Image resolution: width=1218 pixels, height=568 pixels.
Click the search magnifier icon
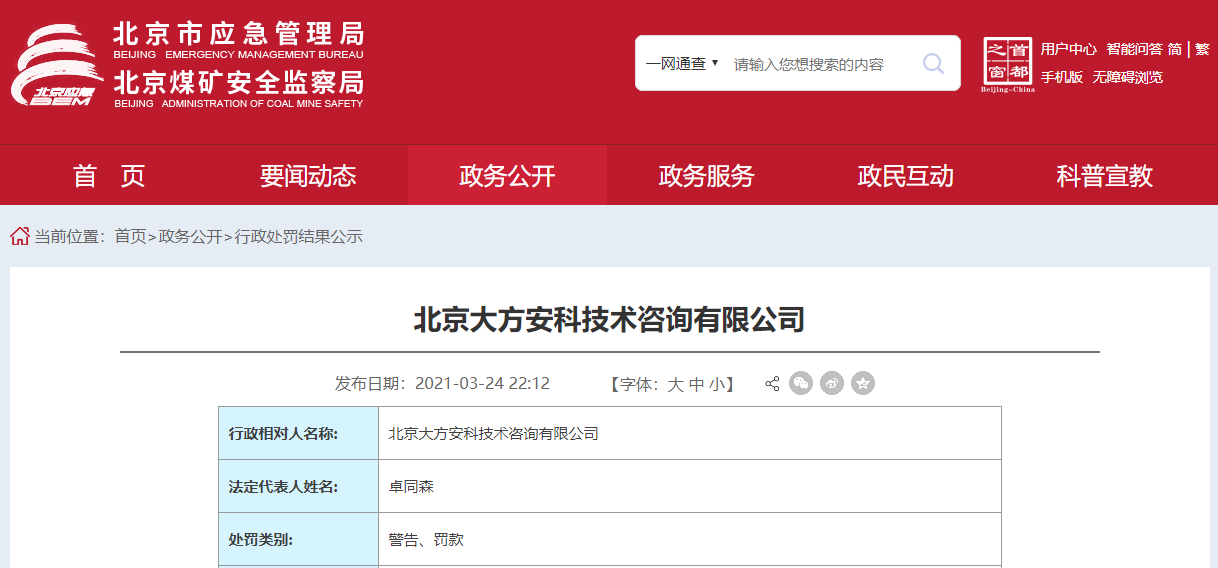(x=933, y=64)
